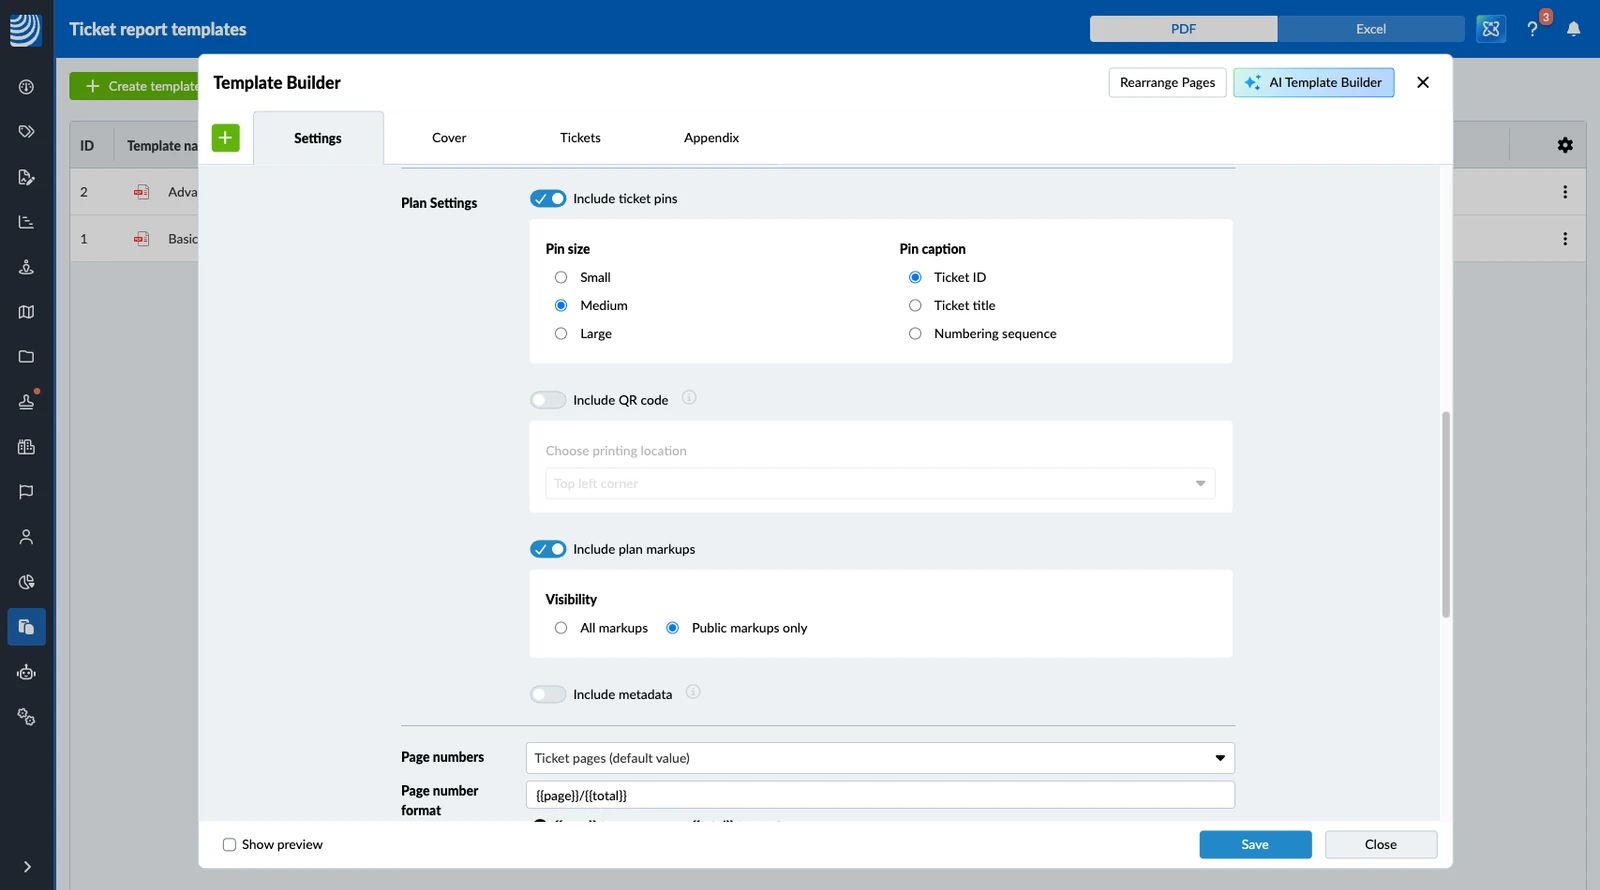Open the pie chart reports sidebar icon

pyautogui.click(x=26, y=582)
